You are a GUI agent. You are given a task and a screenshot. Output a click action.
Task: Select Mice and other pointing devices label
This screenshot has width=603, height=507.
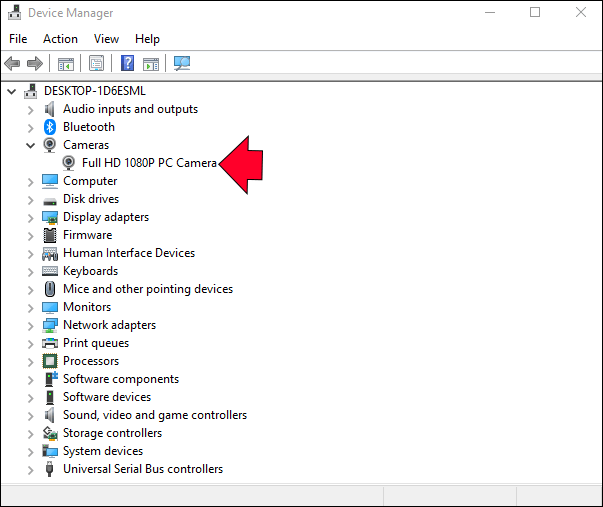(148, 289)
